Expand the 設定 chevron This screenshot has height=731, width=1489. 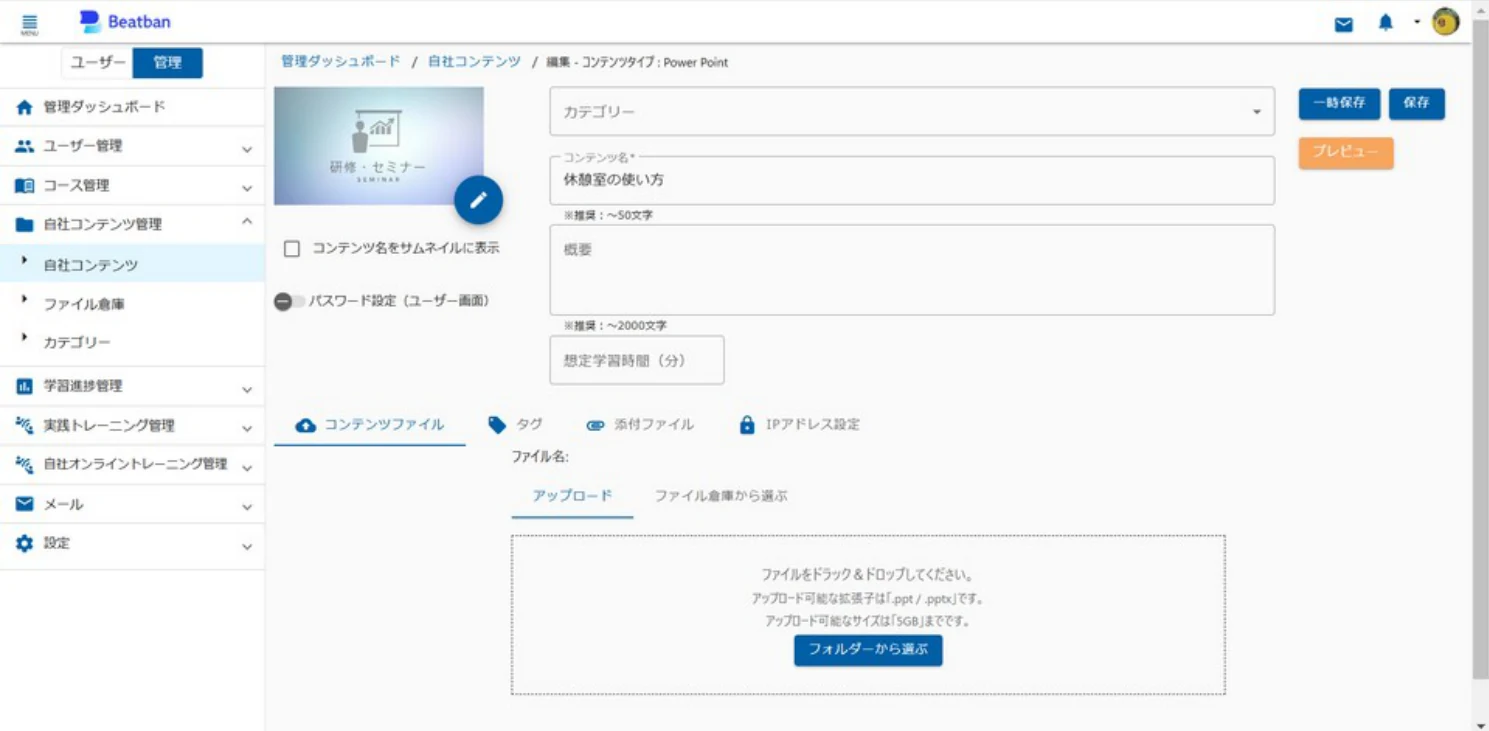pos(247,547)
